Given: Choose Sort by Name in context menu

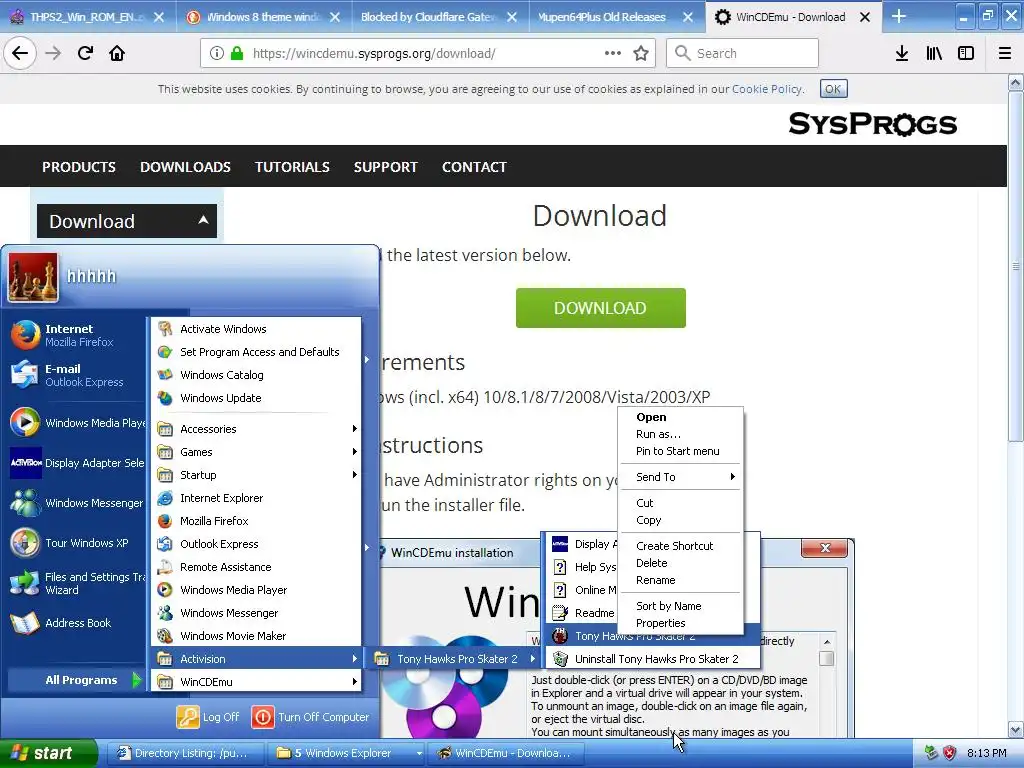Looking at the screenshot, I should (680, 605).
